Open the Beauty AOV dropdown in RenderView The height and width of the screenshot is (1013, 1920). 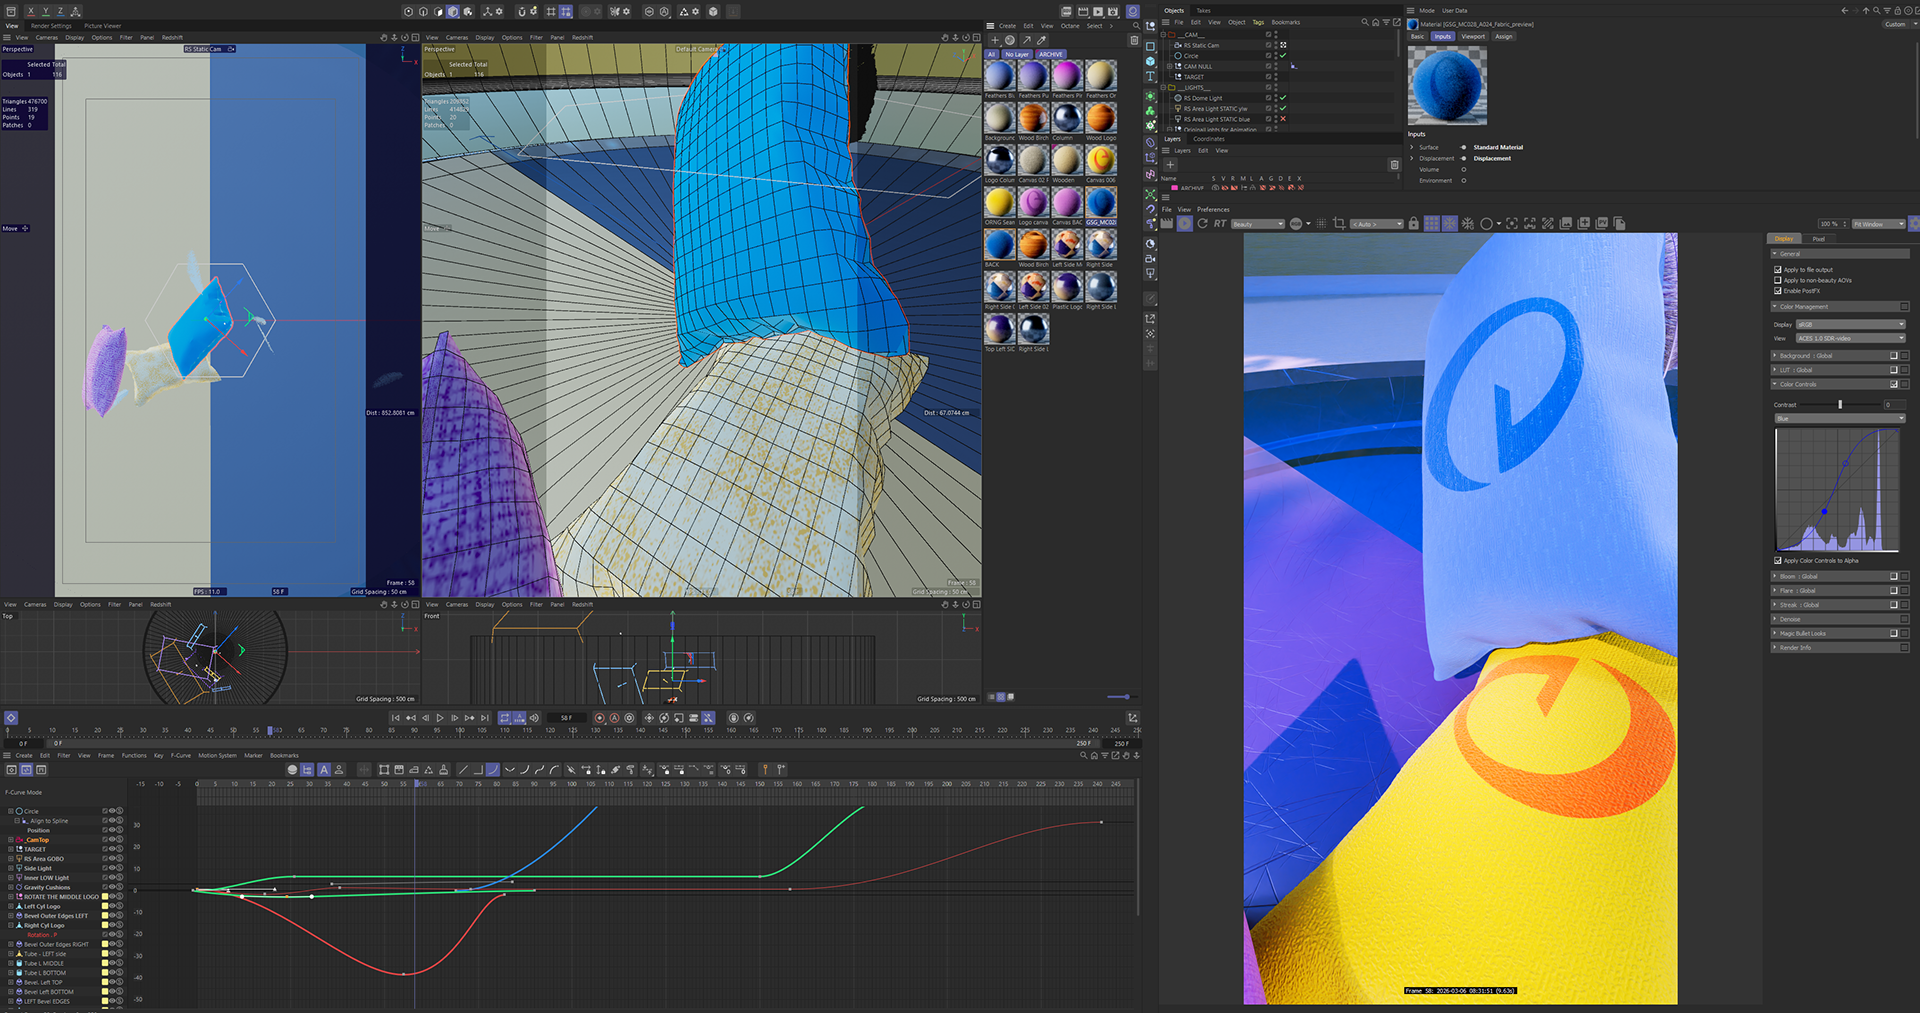pyautogui.click(x=1257, y=224)
